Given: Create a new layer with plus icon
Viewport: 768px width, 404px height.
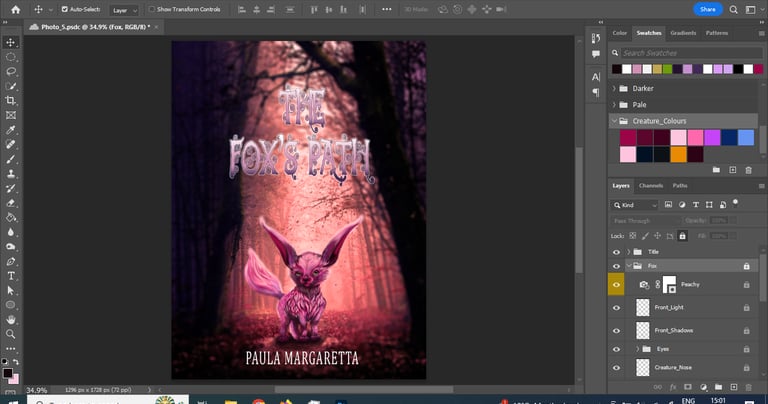Looking at the screenshot, I should [x=733, y=385].
